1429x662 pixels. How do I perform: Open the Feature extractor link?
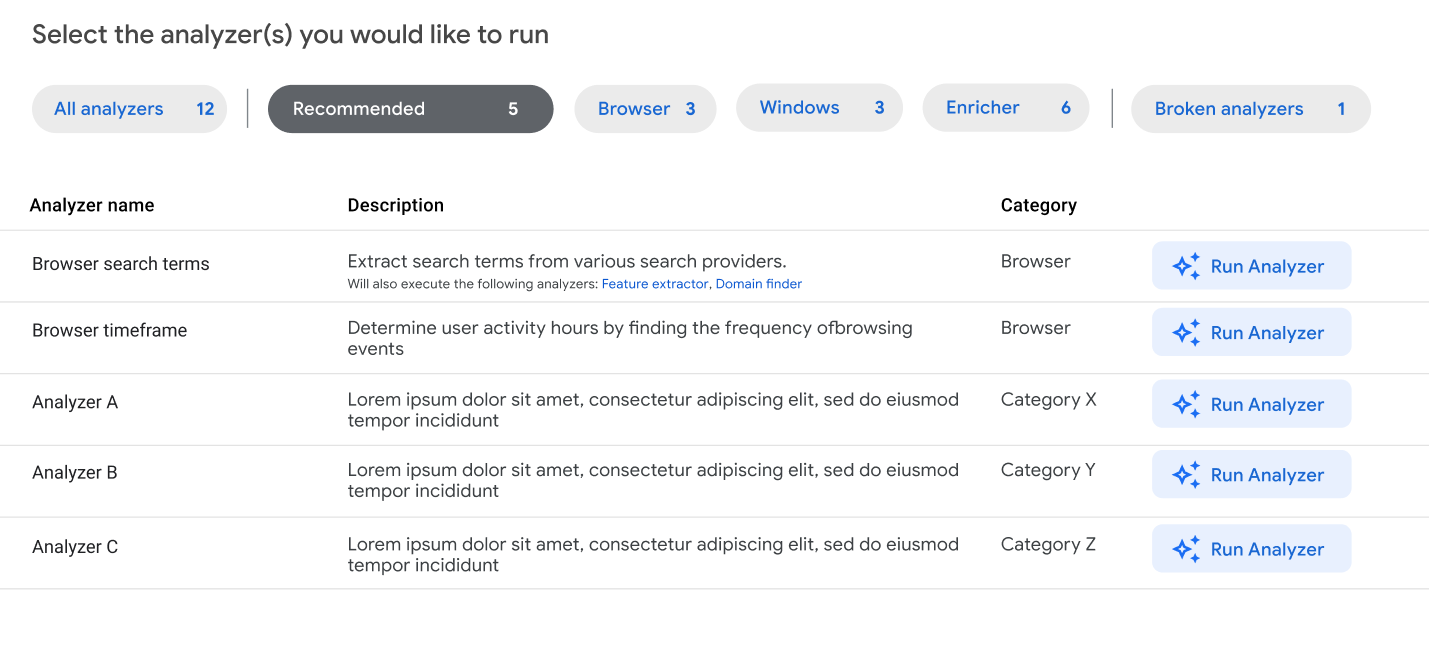[655, 283]
